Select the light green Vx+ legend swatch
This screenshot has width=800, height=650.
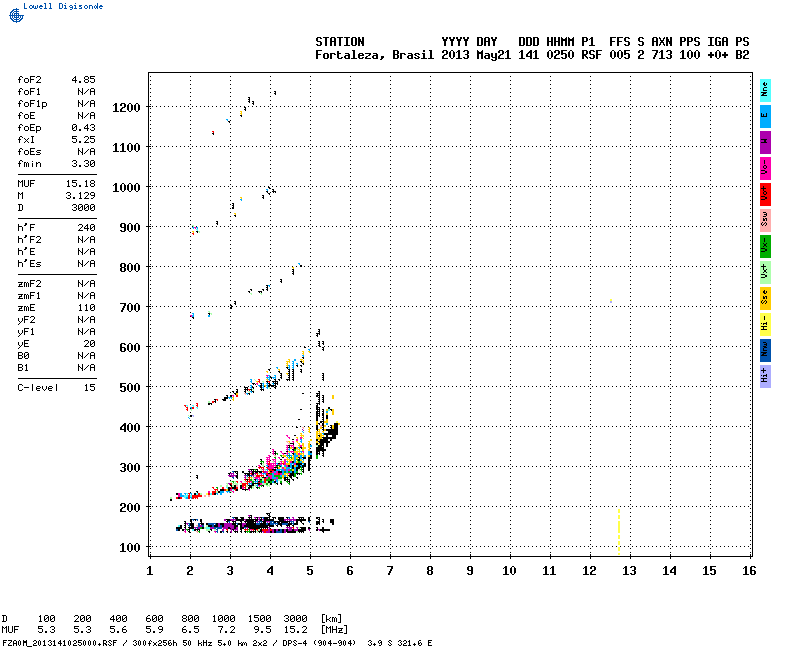tap(765, 272)
